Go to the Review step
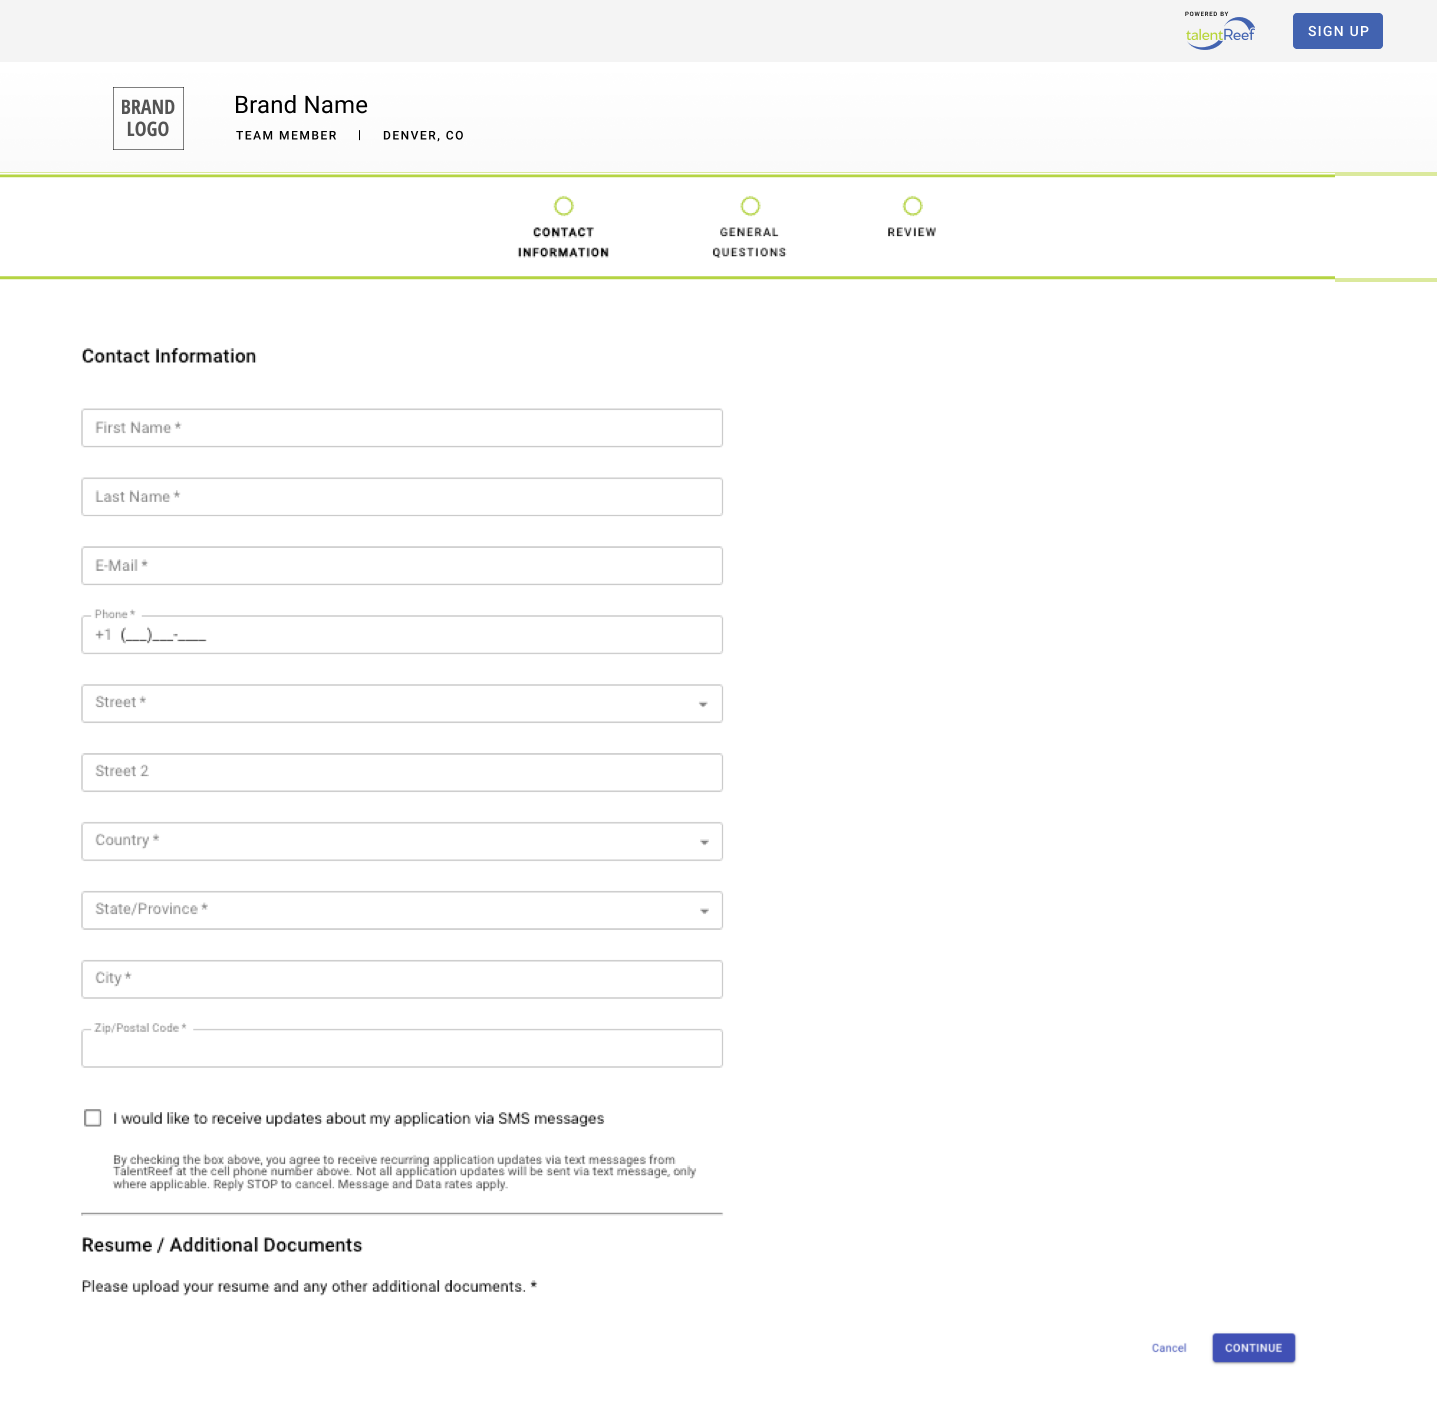 pos(911,231)
